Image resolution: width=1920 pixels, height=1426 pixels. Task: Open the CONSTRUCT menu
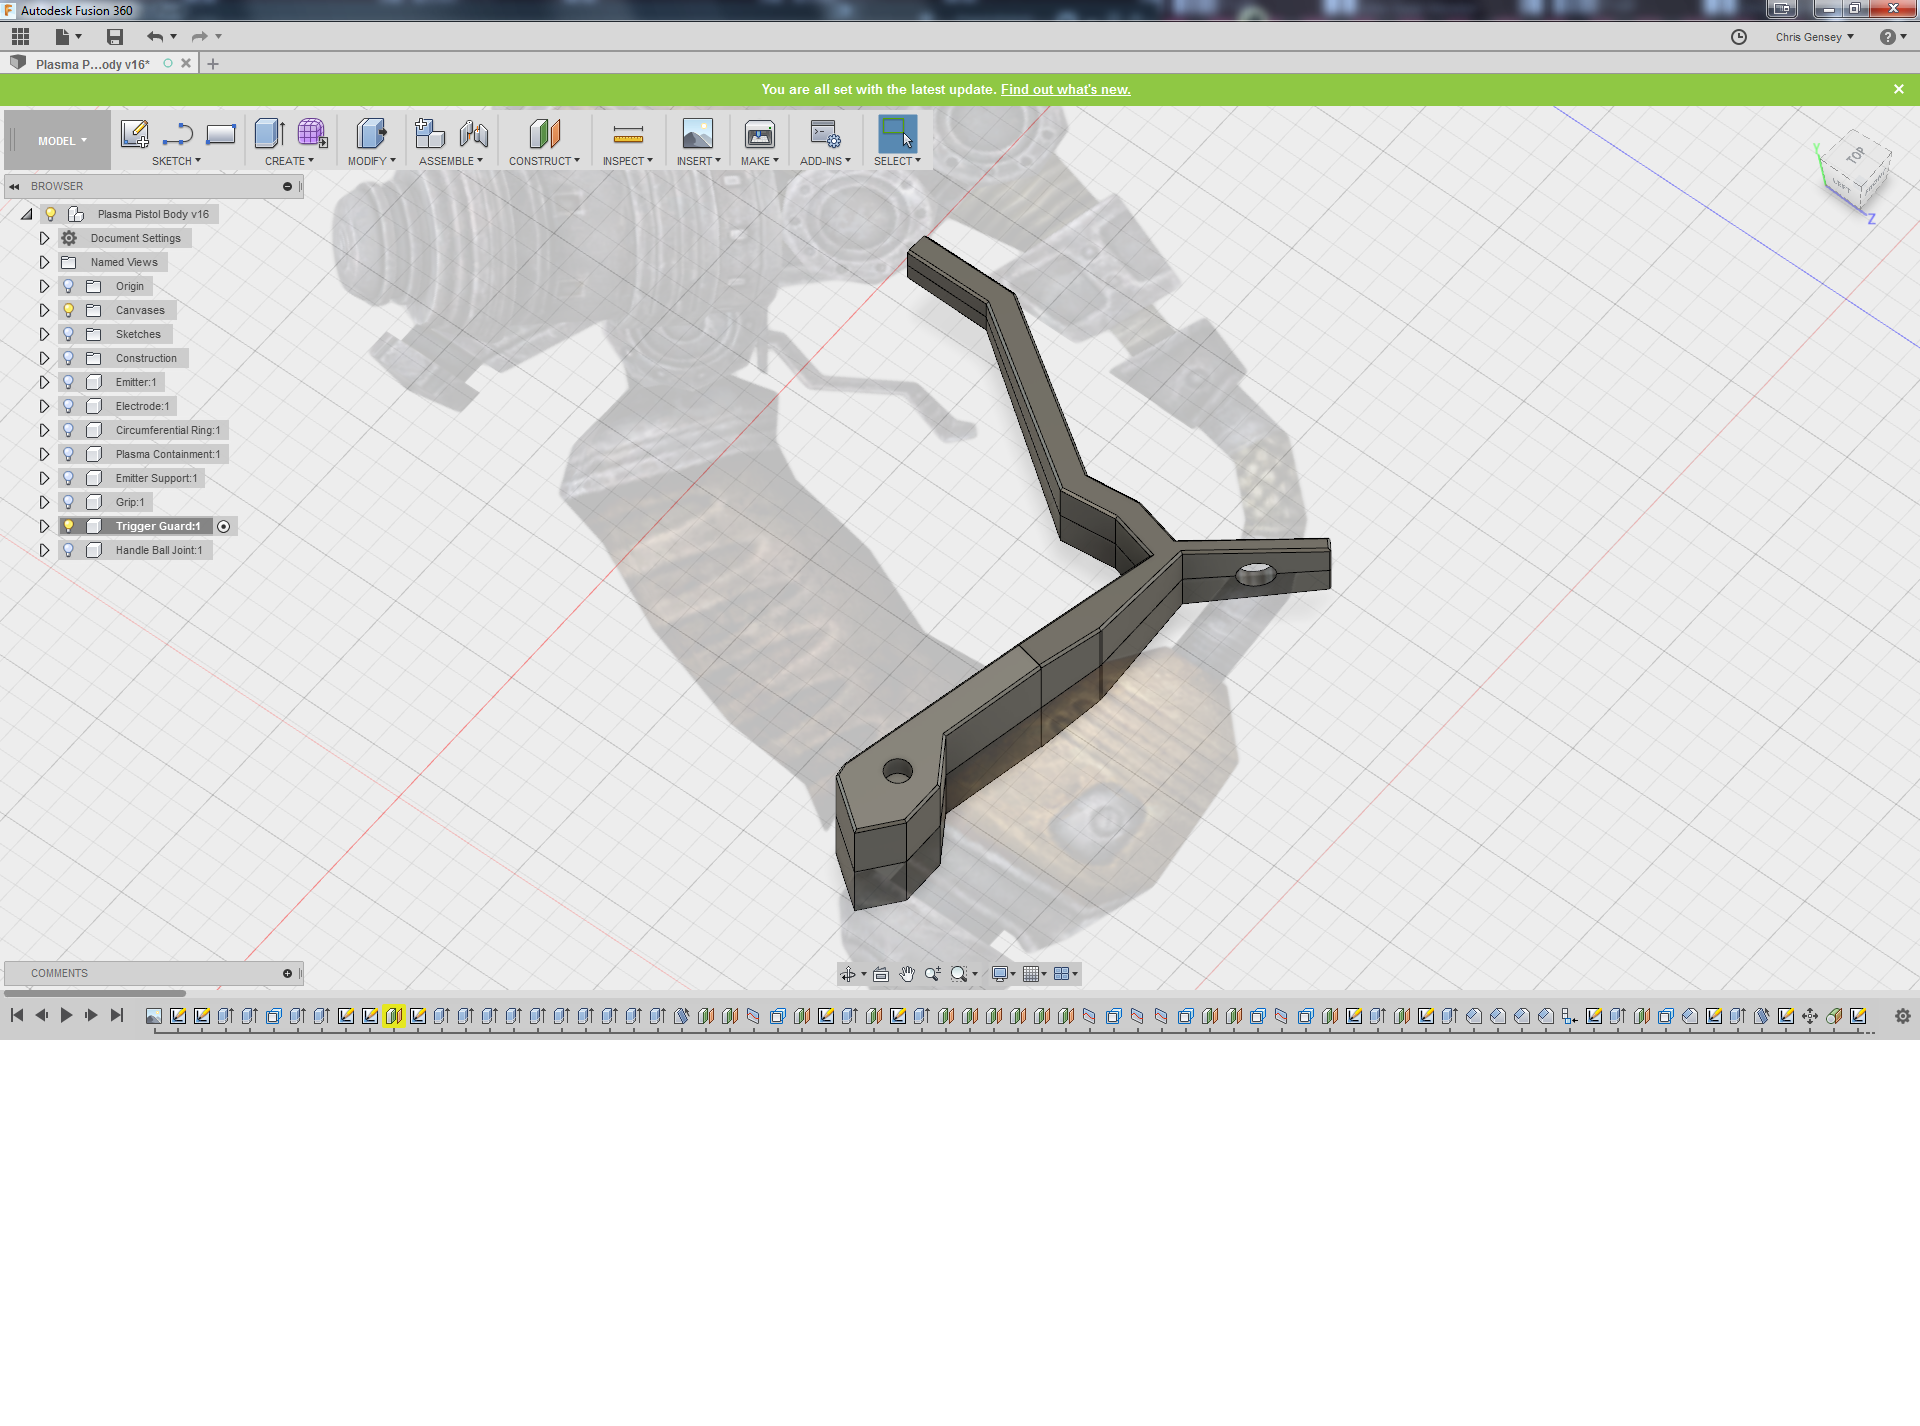[543, 161]
